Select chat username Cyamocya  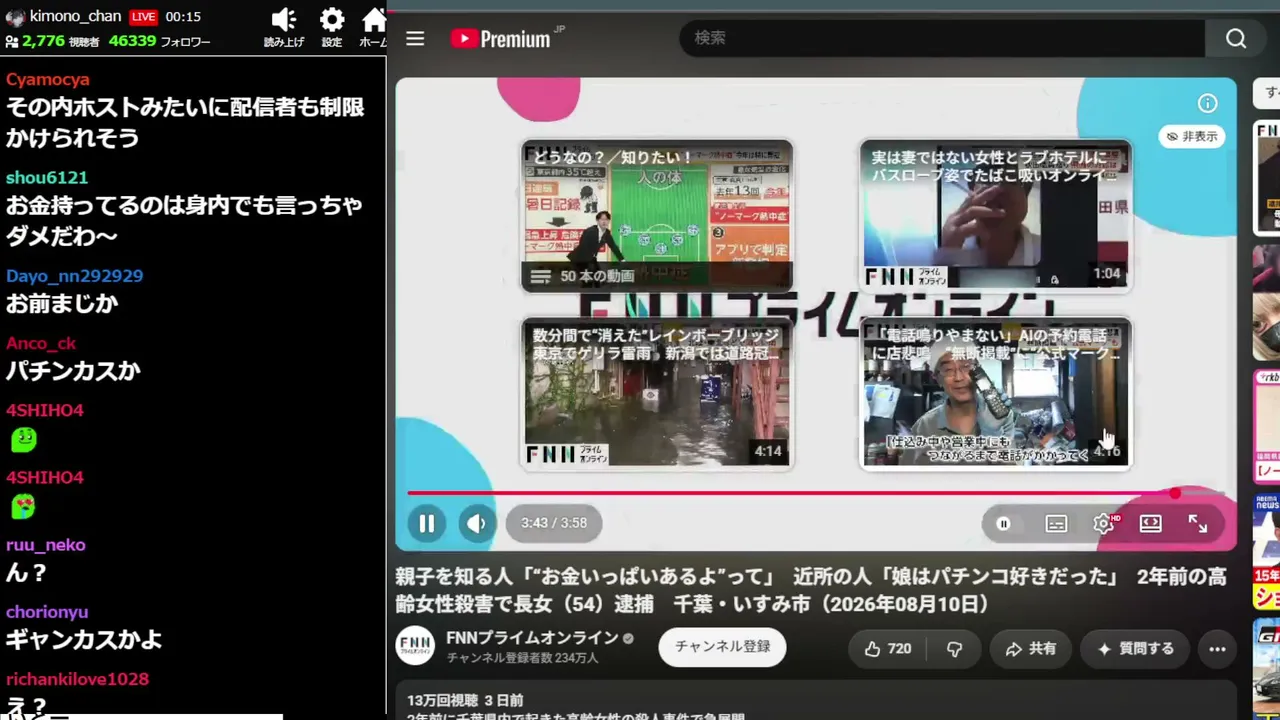[x=48, y=79]
